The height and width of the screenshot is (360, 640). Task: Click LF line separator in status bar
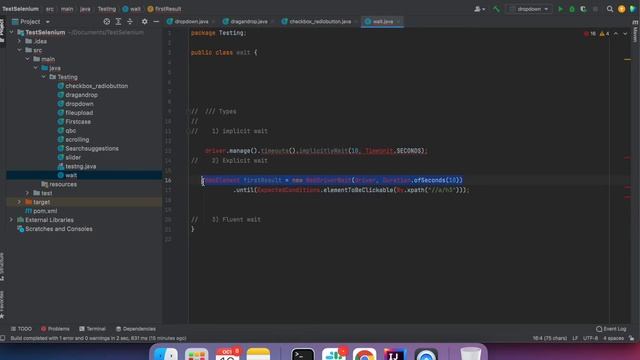(x=575, y=338)
